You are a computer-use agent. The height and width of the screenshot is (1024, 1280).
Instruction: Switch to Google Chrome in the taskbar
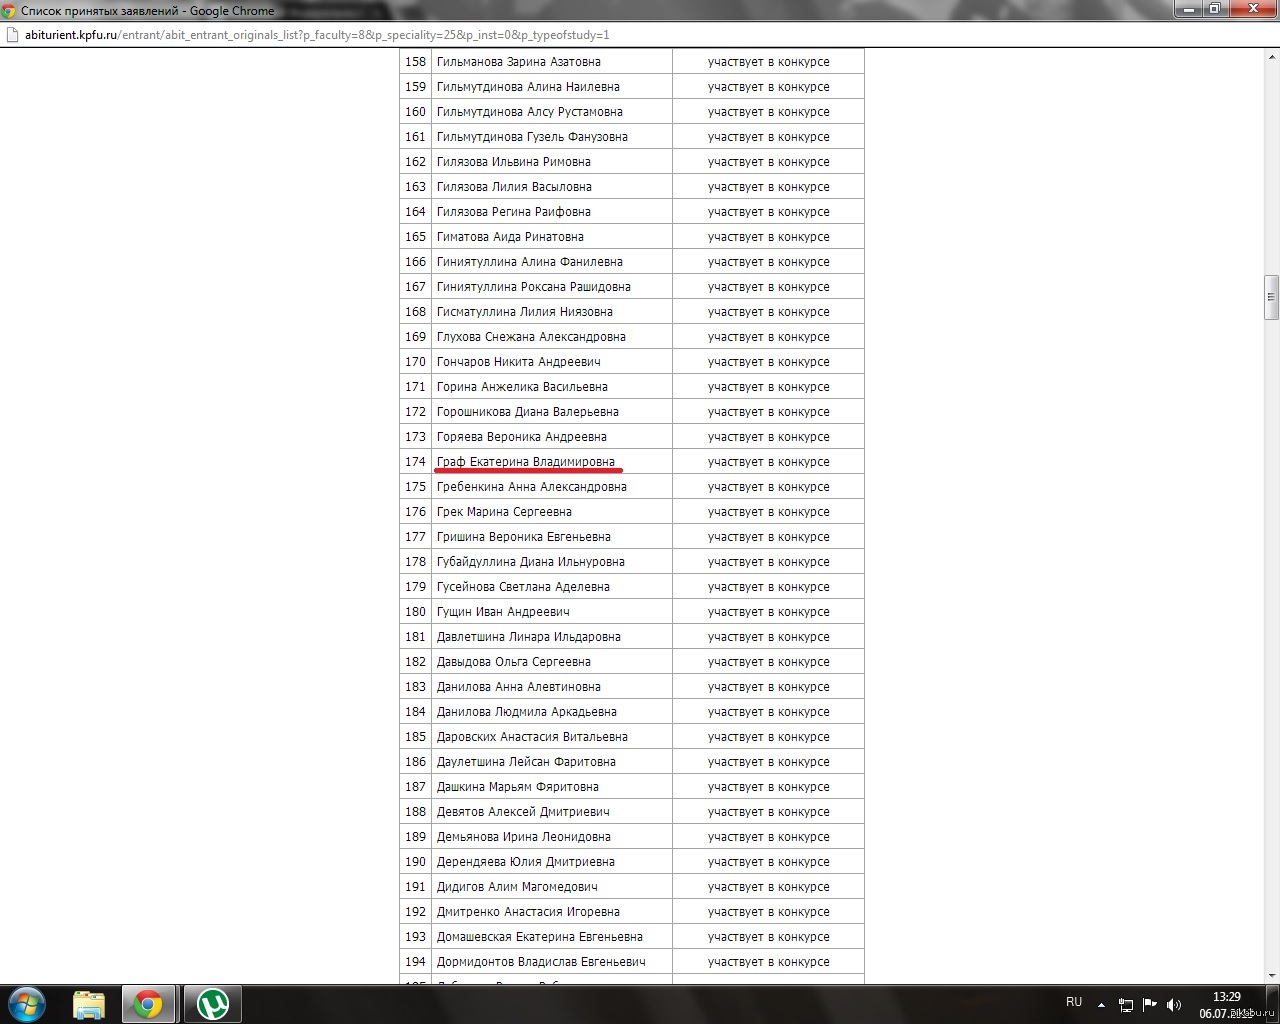(x=149, y=1004)
